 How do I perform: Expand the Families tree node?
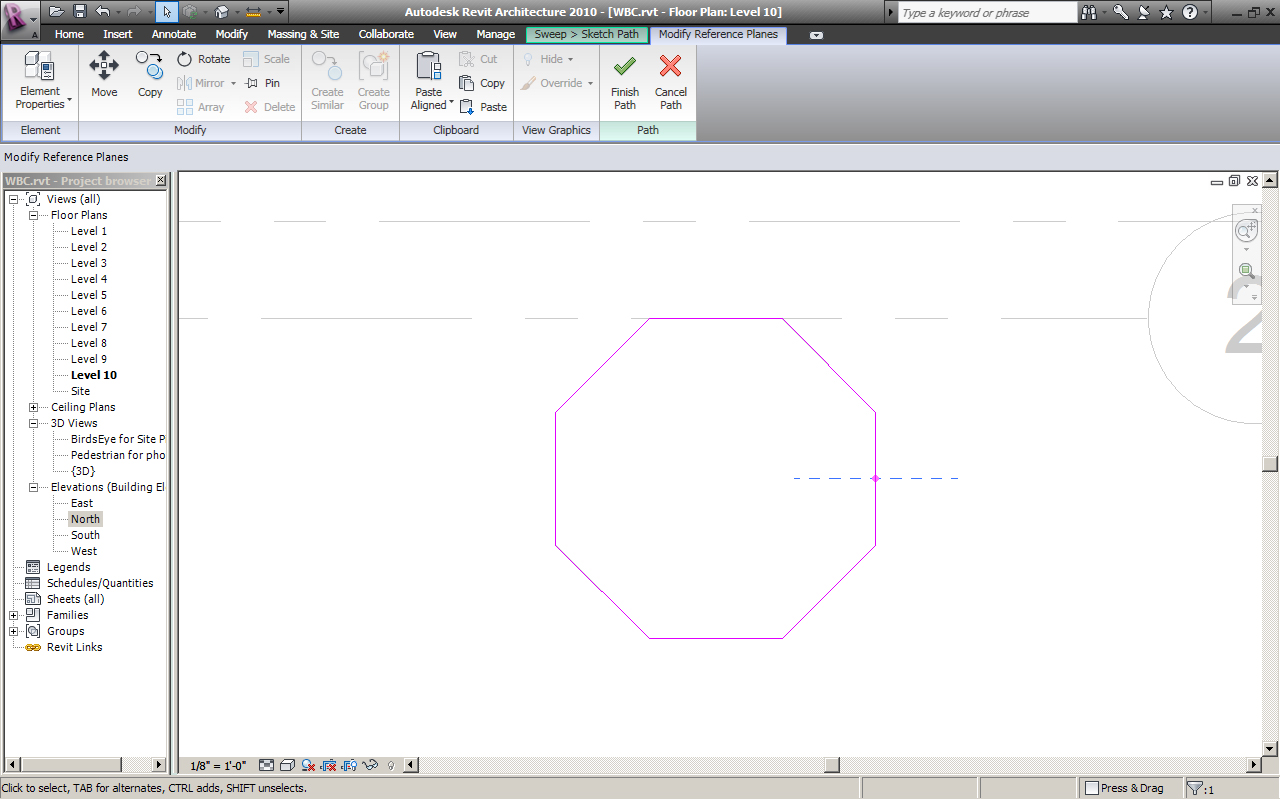click(14, 615)
